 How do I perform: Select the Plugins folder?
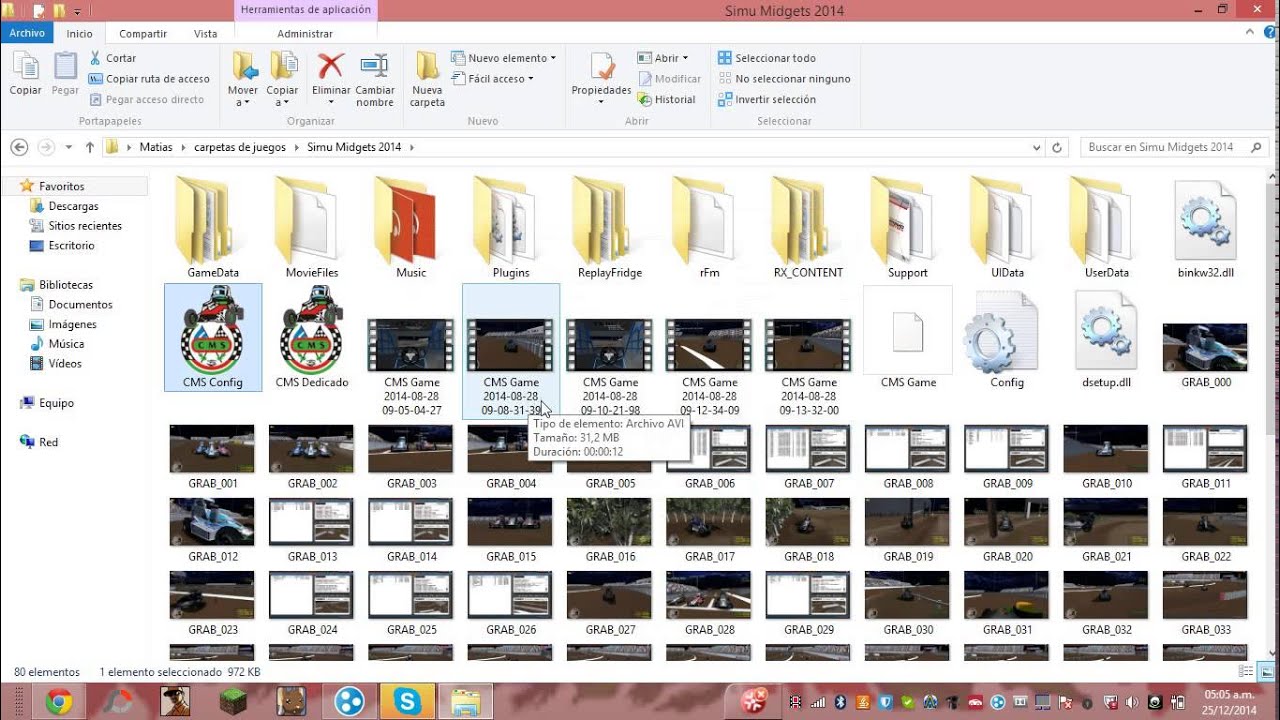click(x=511, y=227)
